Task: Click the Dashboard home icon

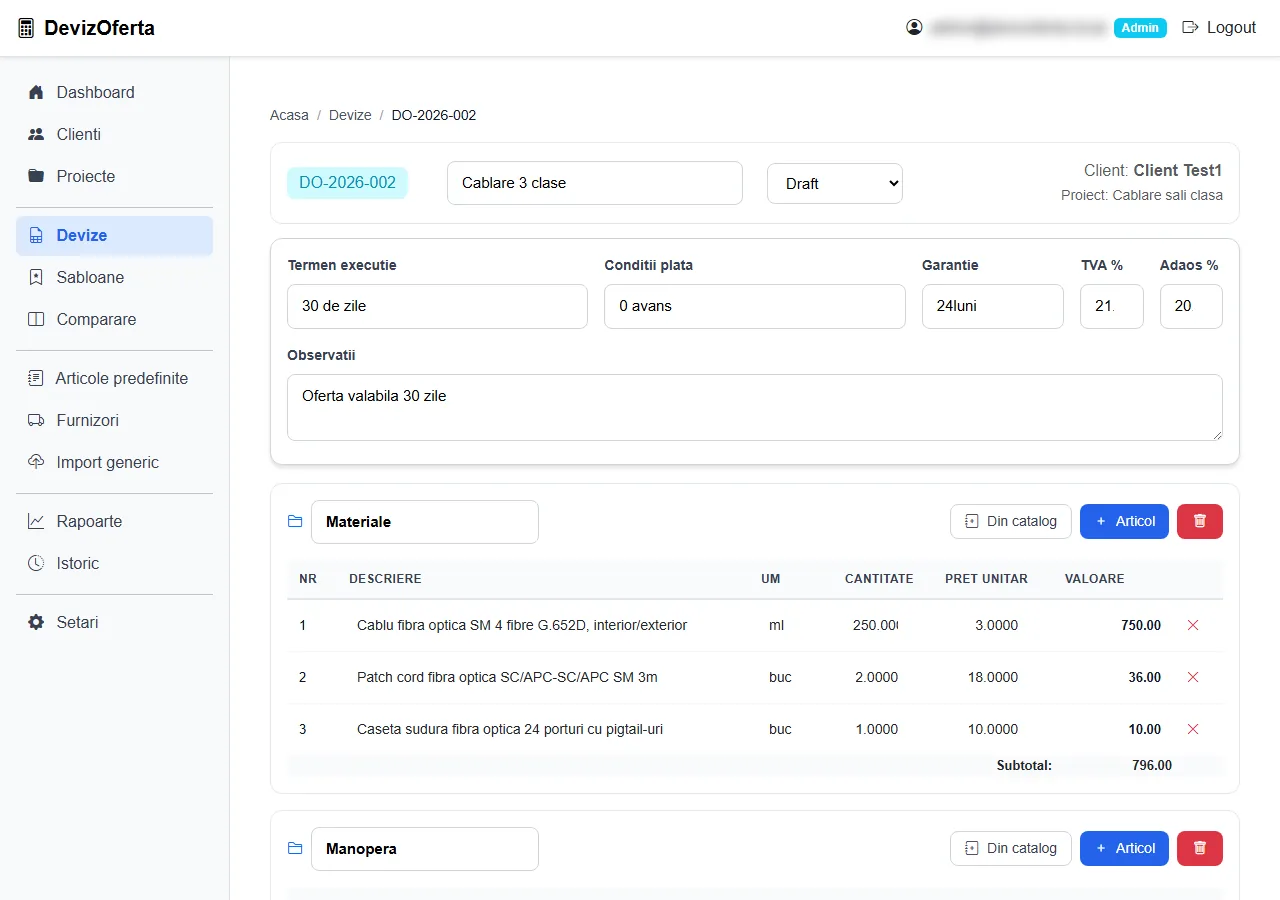Action: 36,92
